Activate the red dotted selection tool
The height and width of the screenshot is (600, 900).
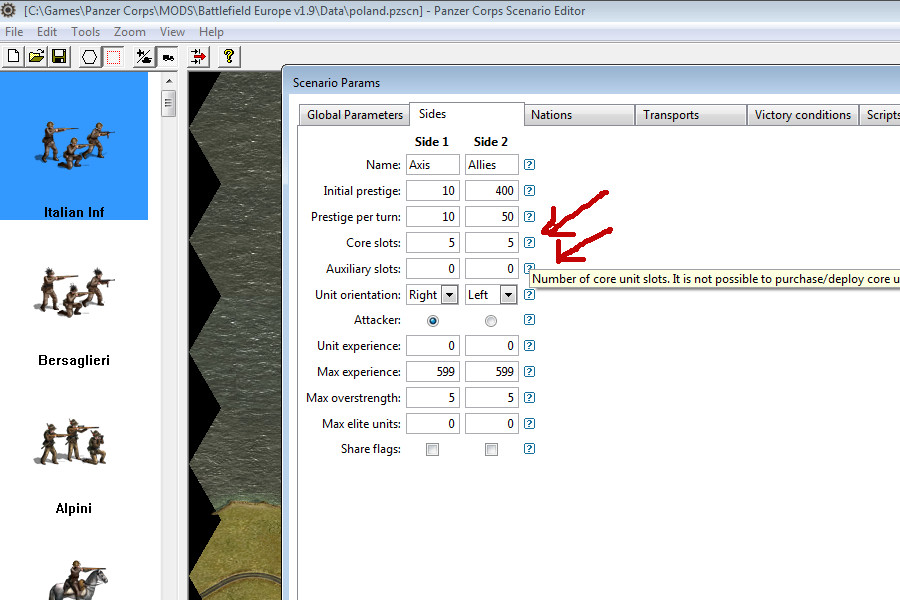click(114, 57)
